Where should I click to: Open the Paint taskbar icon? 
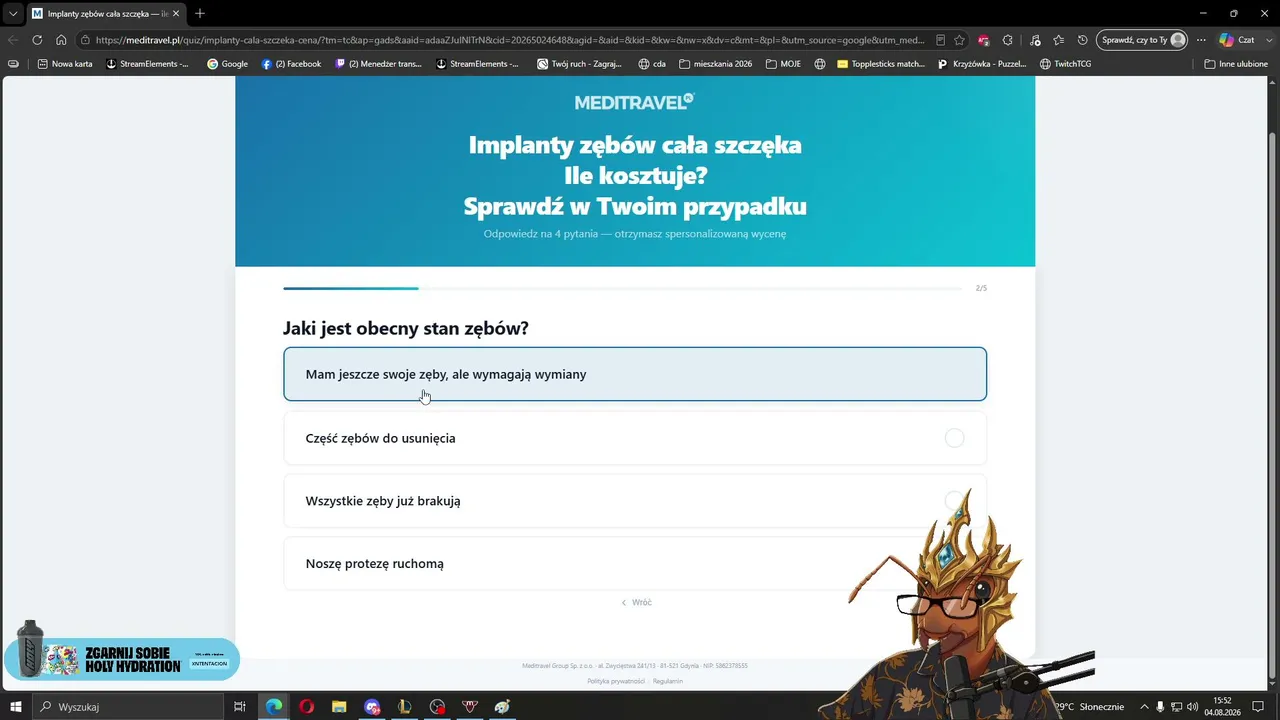[x=502, y=707]
